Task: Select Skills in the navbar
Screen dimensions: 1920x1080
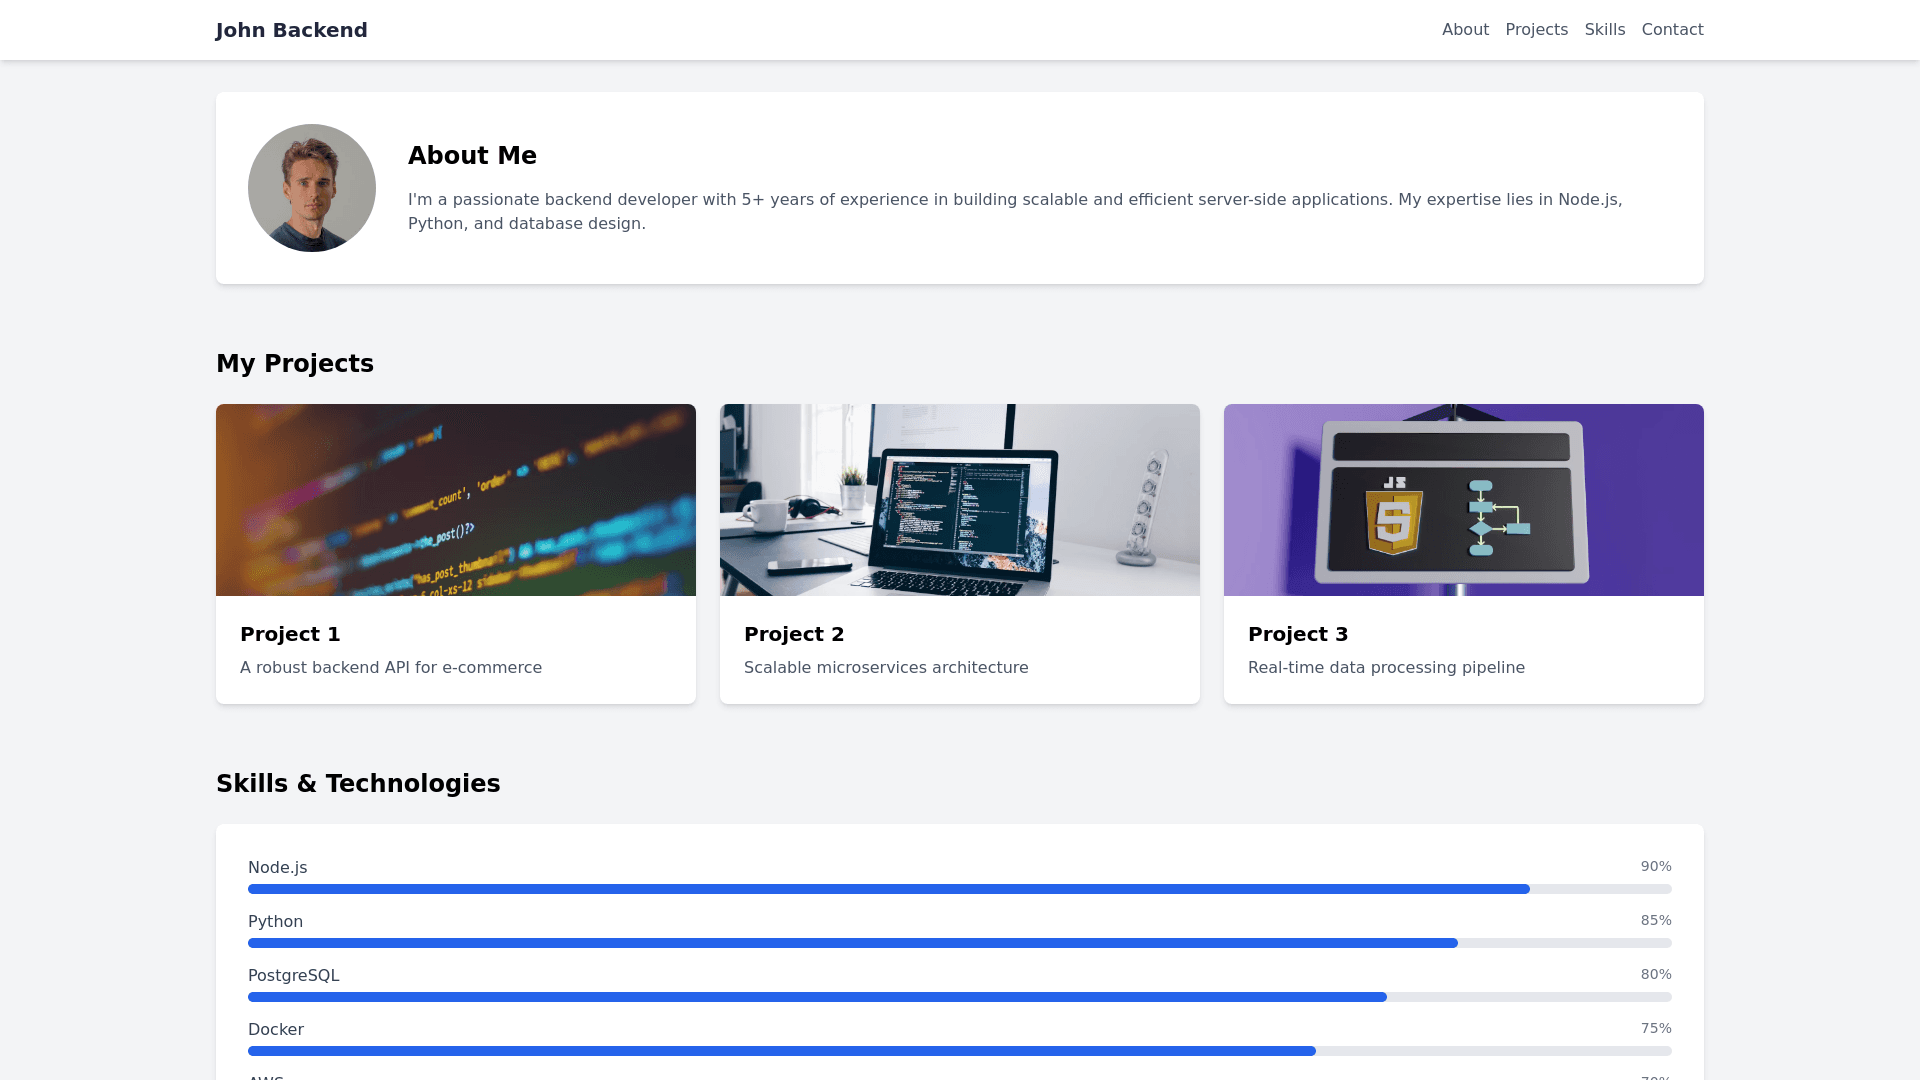Action: click(1605, 30)
